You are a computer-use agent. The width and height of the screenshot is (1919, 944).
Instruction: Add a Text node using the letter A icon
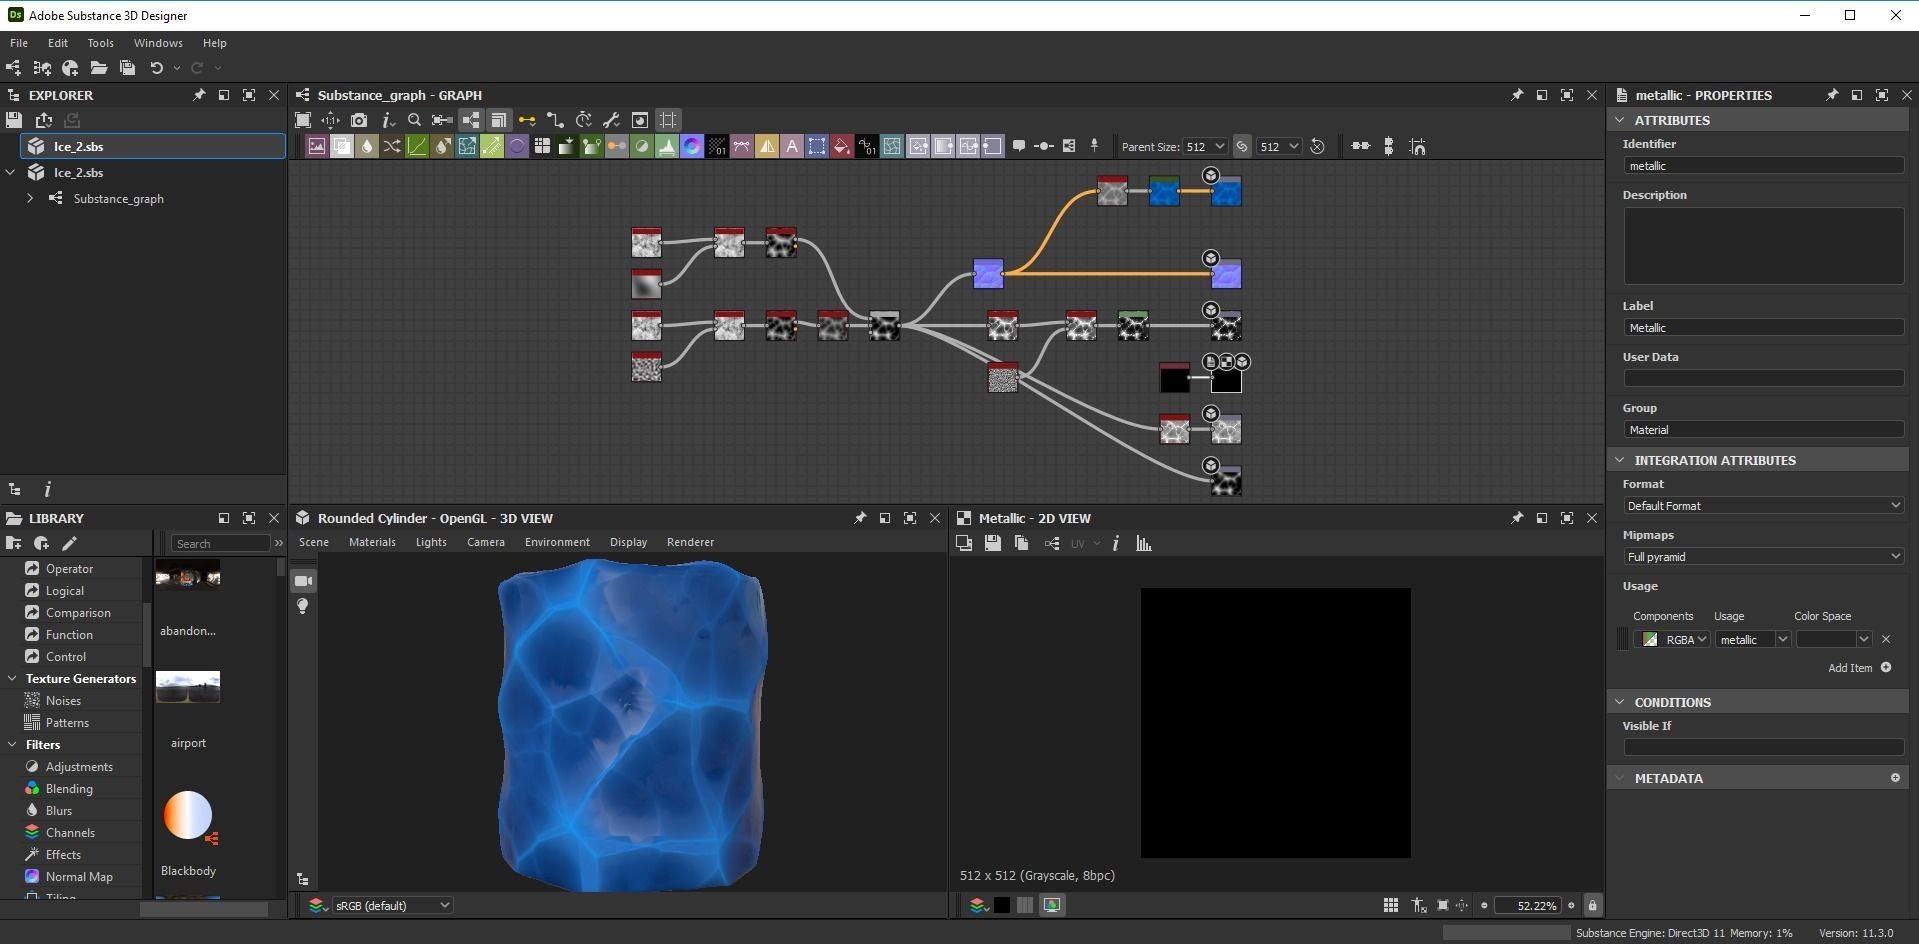tap(792, 146)
